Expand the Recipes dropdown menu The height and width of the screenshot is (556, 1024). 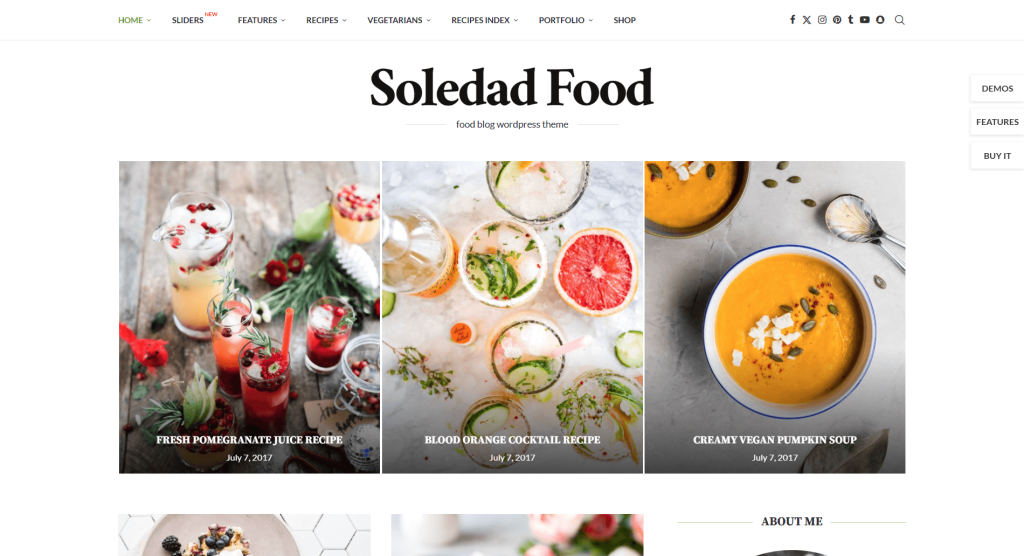point(326,20)
